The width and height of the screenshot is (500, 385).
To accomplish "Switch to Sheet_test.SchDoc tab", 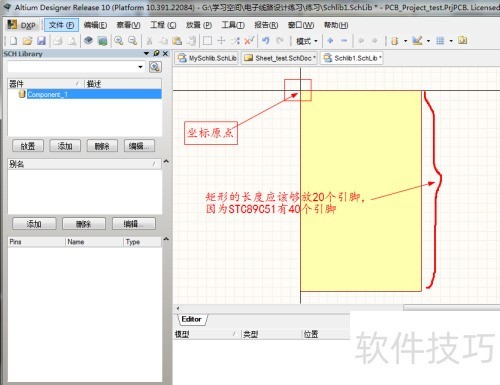I will coord(279,58).
